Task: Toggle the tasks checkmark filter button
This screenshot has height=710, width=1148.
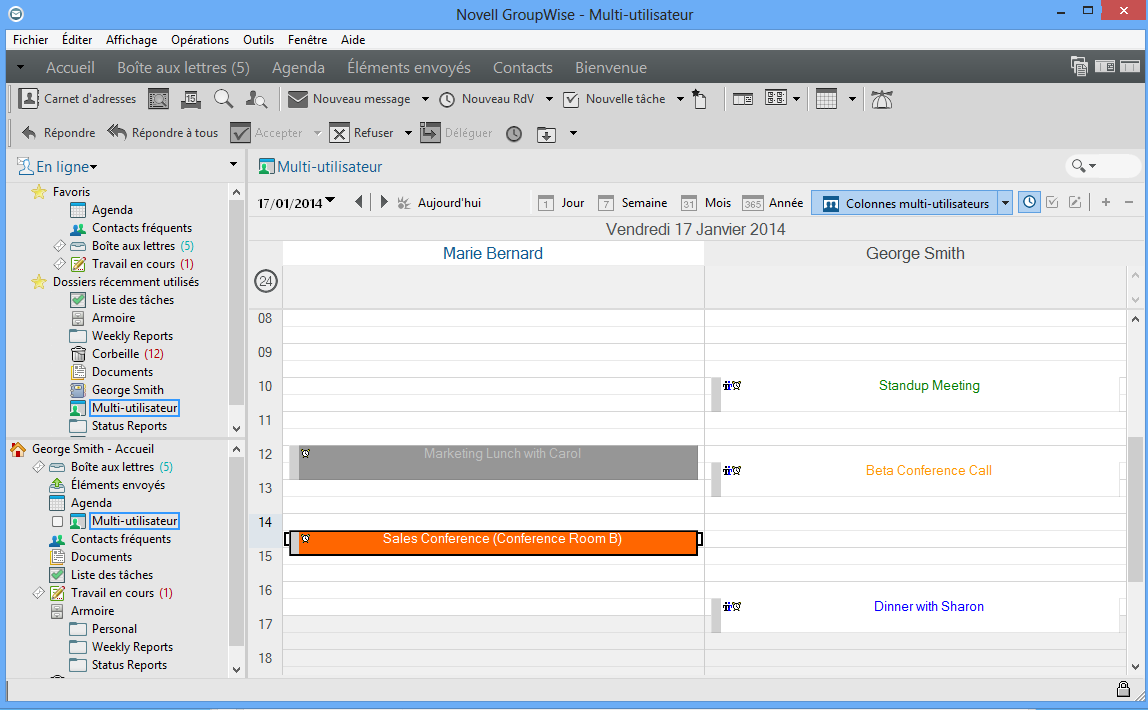Action: click(1052, 203)
